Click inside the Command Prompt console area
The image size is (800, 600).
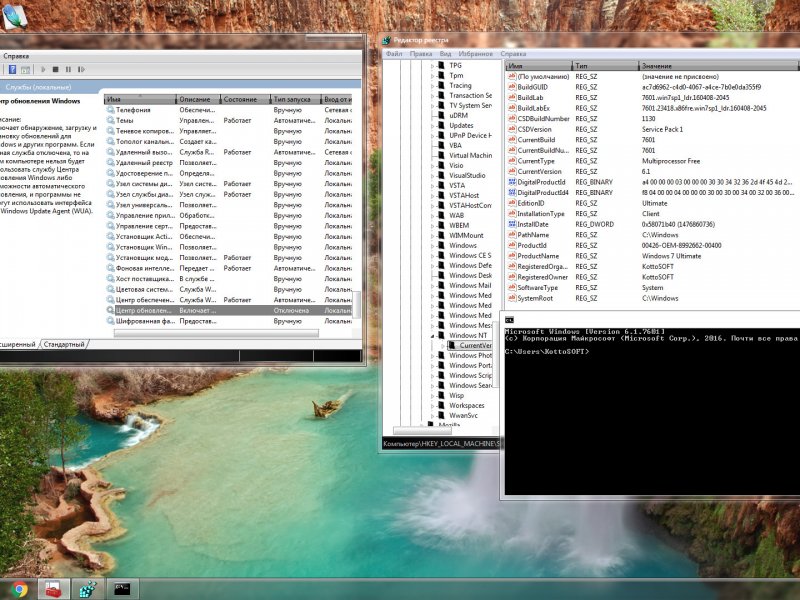click(x=652, y=411)
